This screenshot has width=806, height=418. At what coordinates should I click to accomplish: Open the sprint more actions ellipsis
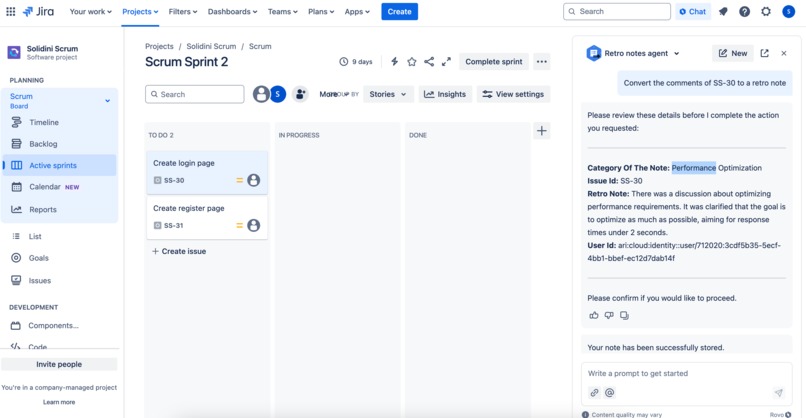pyautogui.click(x=542, y=62)
